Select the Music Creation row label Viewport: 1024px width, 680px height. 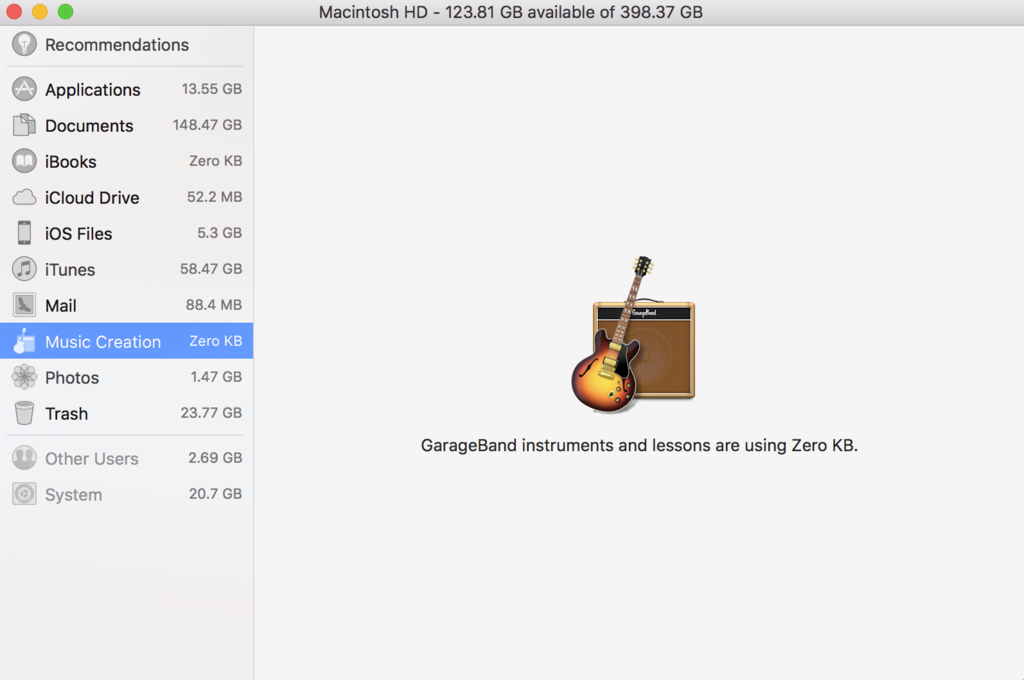pyautogui.click(x=103, y=342)
